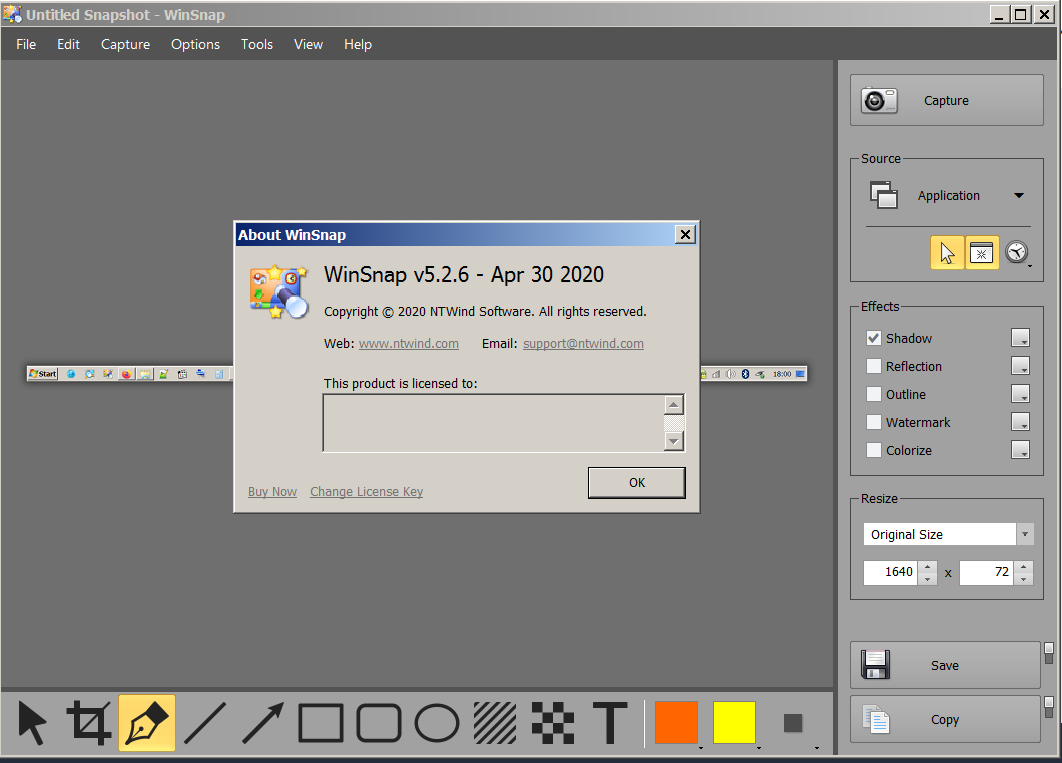1062x763 pixels.
Task: Toggle the window background option icon
Action: pos(981,253)
